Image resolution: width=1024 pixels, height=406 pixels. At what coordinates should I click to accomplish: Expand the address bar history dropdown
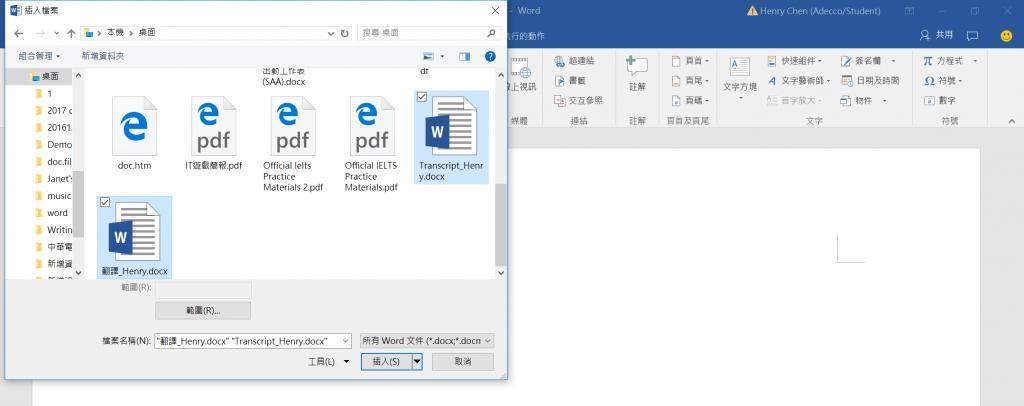pos(332,33)
